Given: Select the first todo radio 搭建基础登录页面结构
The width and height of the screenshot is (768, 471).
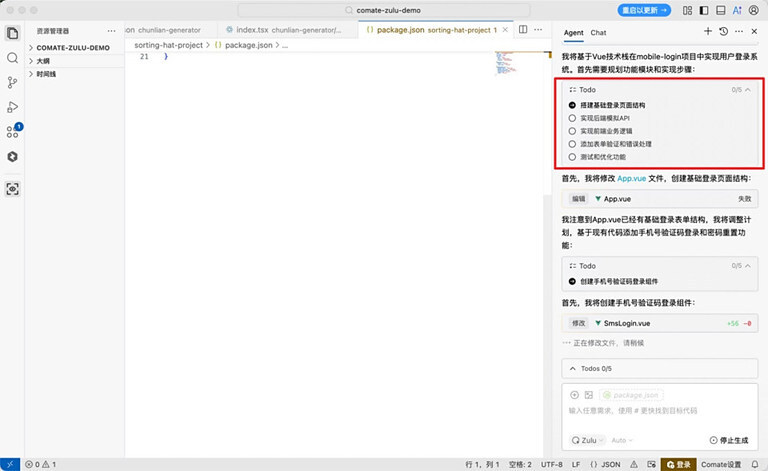Looking at the screenshot, I should click(x=572, y=105).
